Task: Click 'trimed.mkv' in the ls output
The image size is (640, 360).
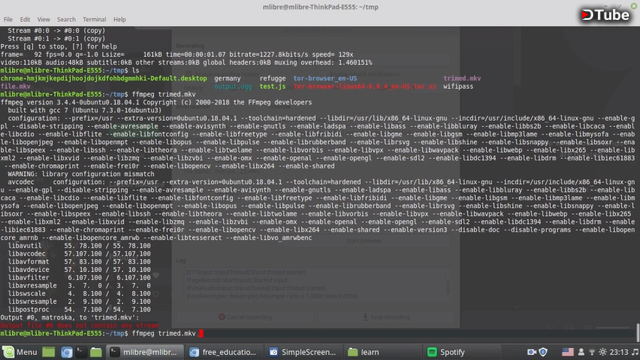Action: point(462,78)
